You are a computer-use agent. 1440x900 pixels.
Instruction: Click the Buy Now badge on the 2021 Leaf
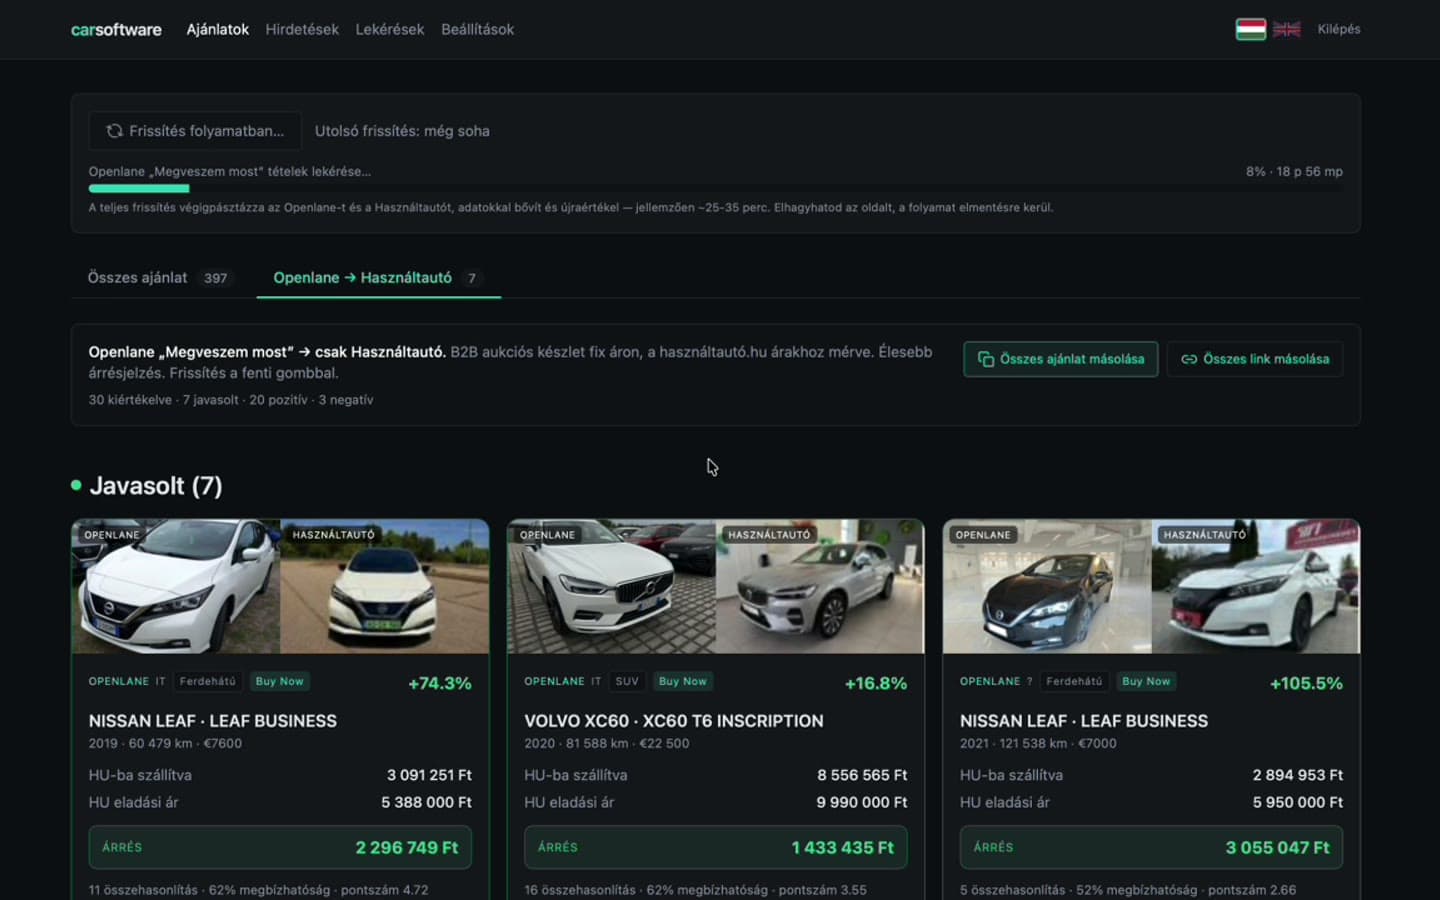(x=1146, y=681)
